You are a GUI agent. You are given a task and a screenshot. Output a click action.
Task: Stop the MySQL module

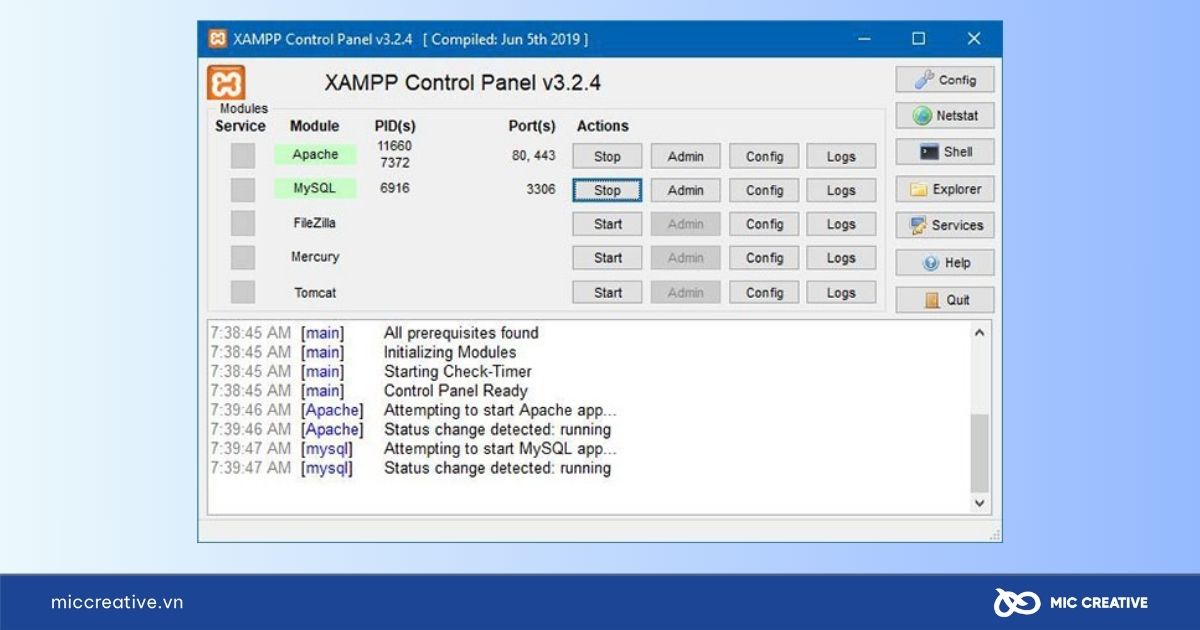pyautogui.click(x=607, y=190)
